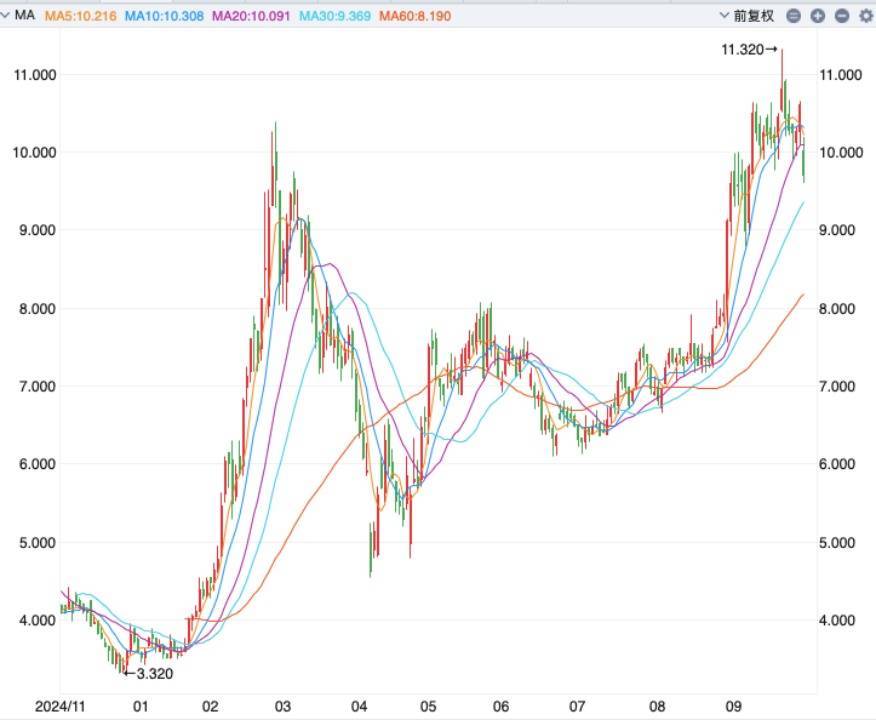This screenshot has height=720, width=876.
Task: Zoom in with the plus icon
Action: pos(817,16)
